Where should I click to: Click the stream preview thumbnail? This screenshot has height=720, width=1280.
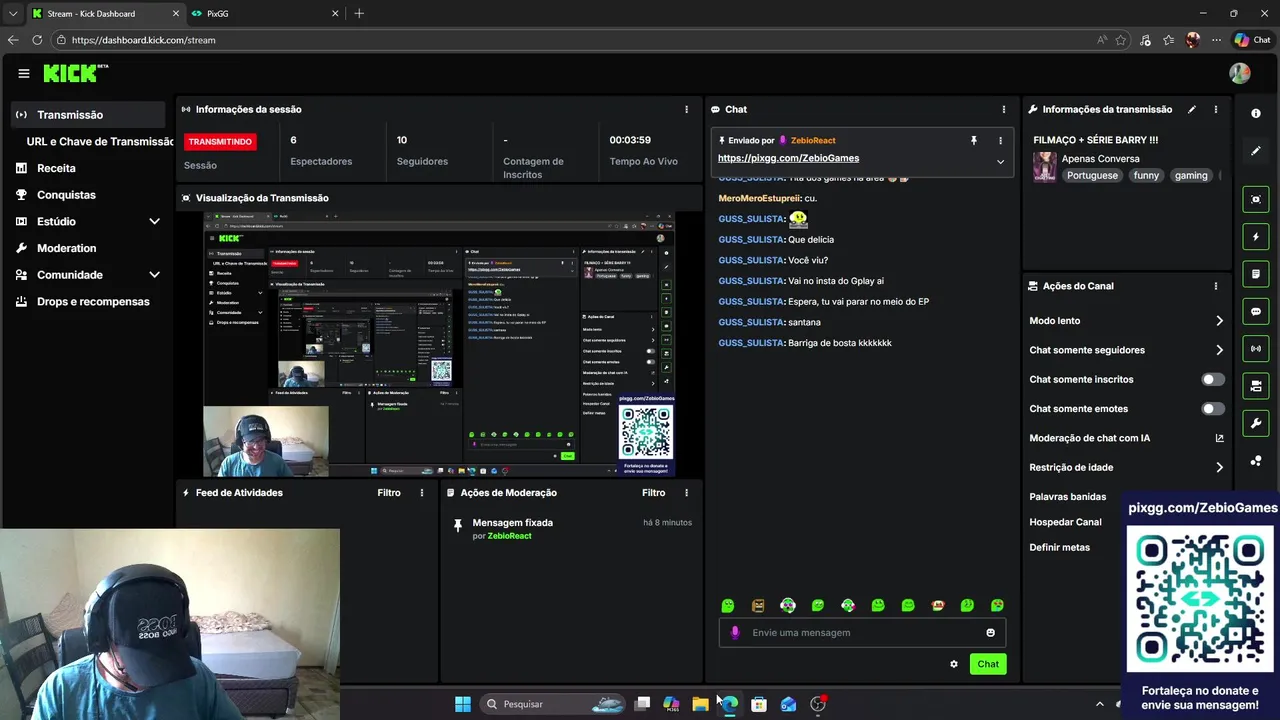(x=439, y=344)
